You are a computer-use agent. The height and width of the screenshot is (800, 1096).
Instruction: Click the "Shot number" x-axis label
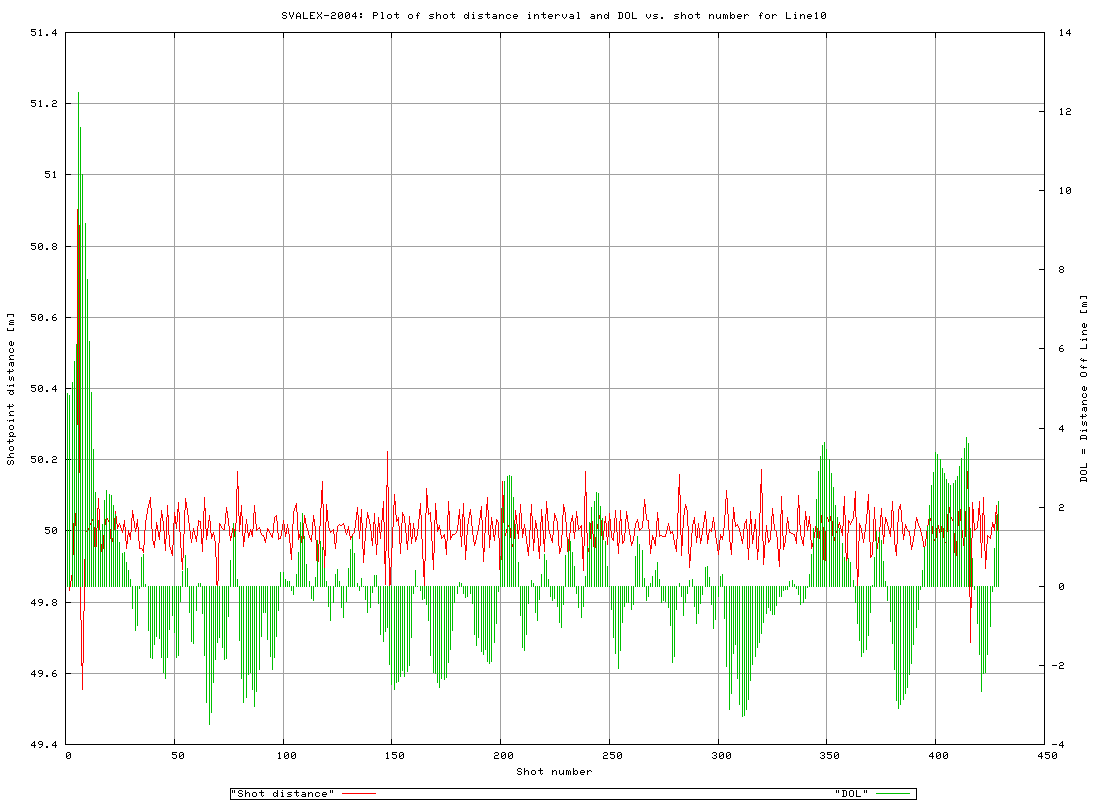pos(554,771)
